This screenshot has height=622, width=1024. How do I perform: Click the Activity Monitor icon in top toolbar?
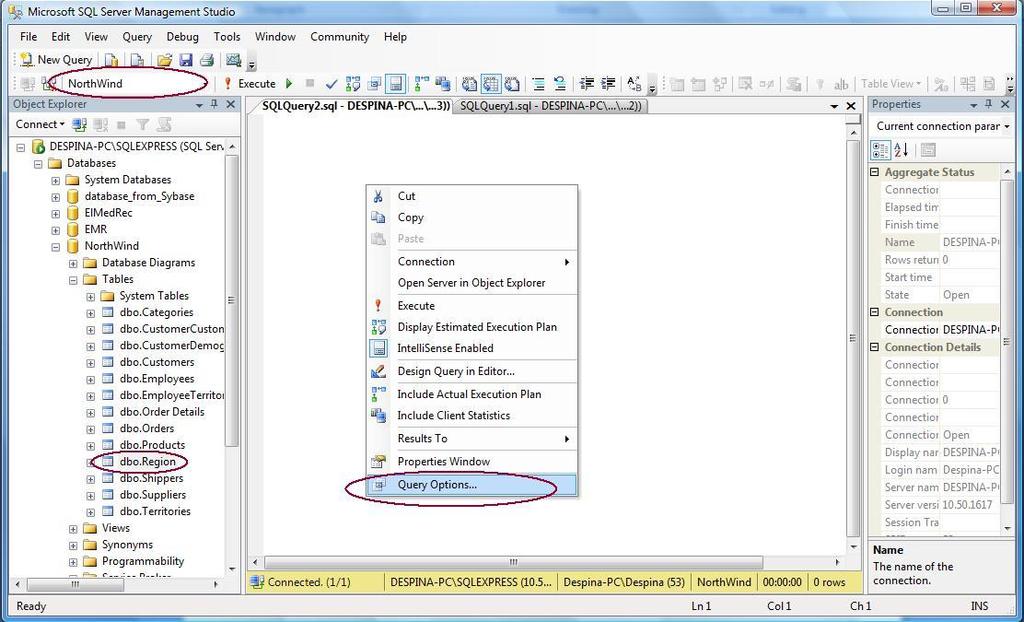pyautogui.click(x=233, y=60)
